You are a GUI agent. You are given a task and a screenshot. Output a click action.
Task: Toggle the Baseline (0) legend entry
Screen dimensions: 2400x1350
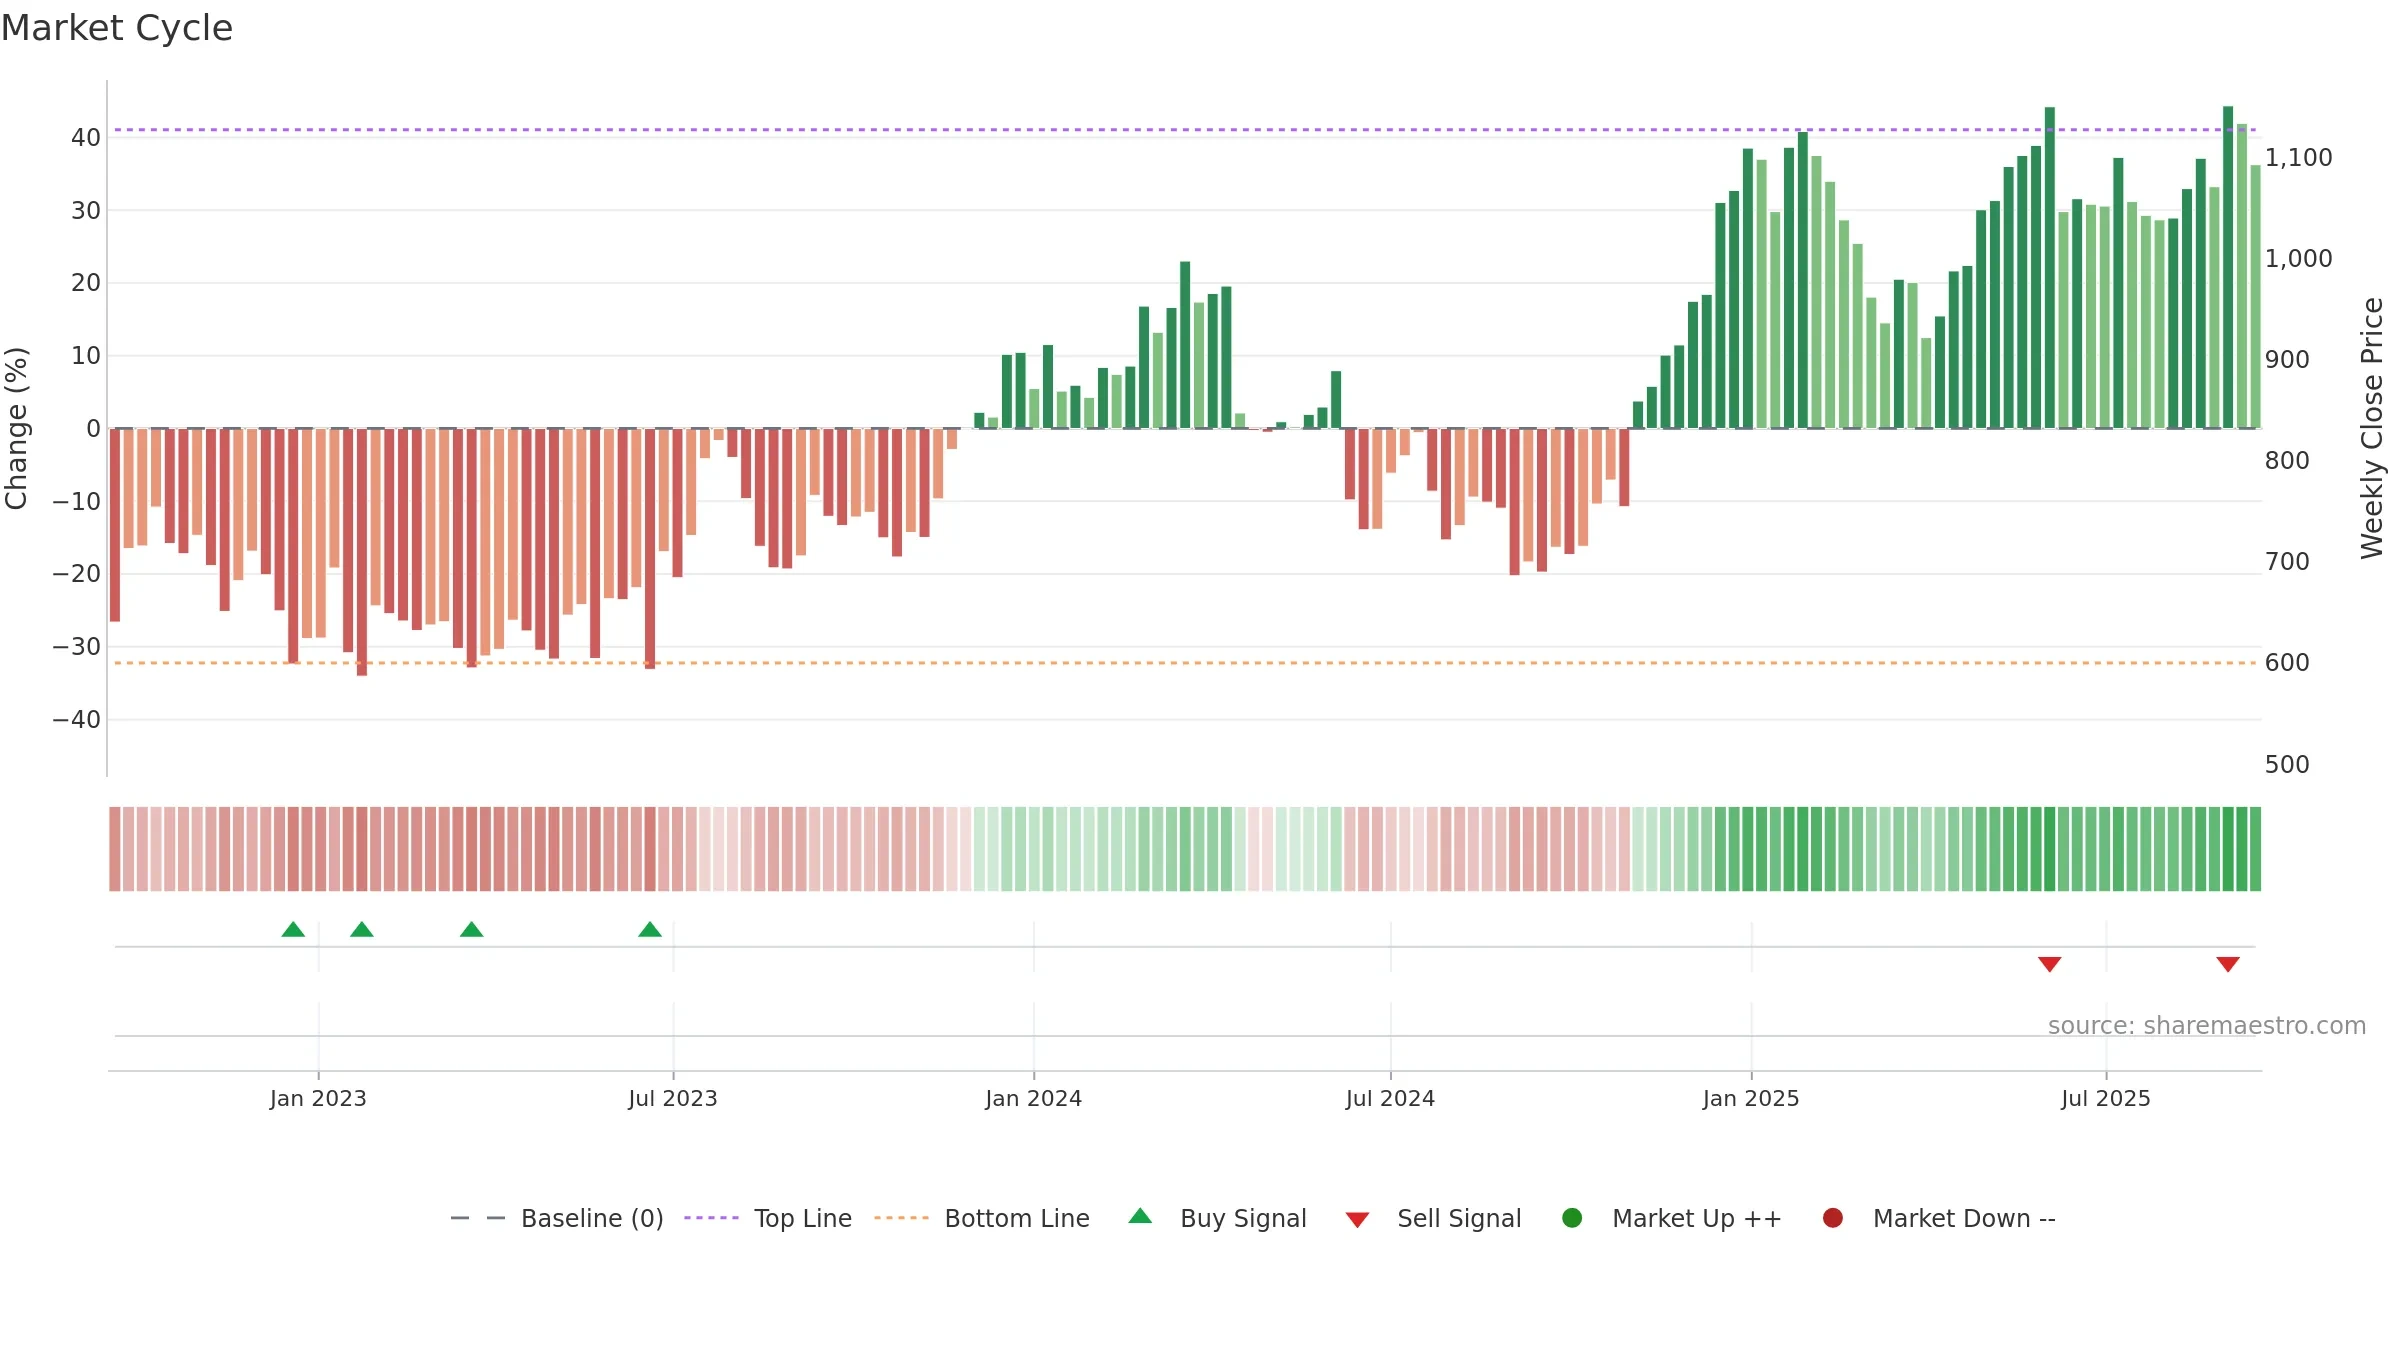(x=557, y=1218)
